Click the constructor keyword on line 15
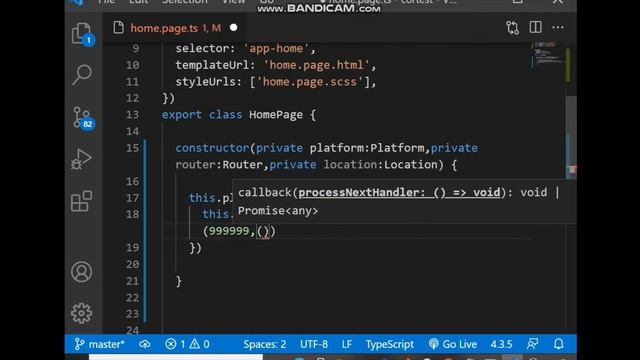The width and height of the screenshot is (640, 360). pos(212,148)
